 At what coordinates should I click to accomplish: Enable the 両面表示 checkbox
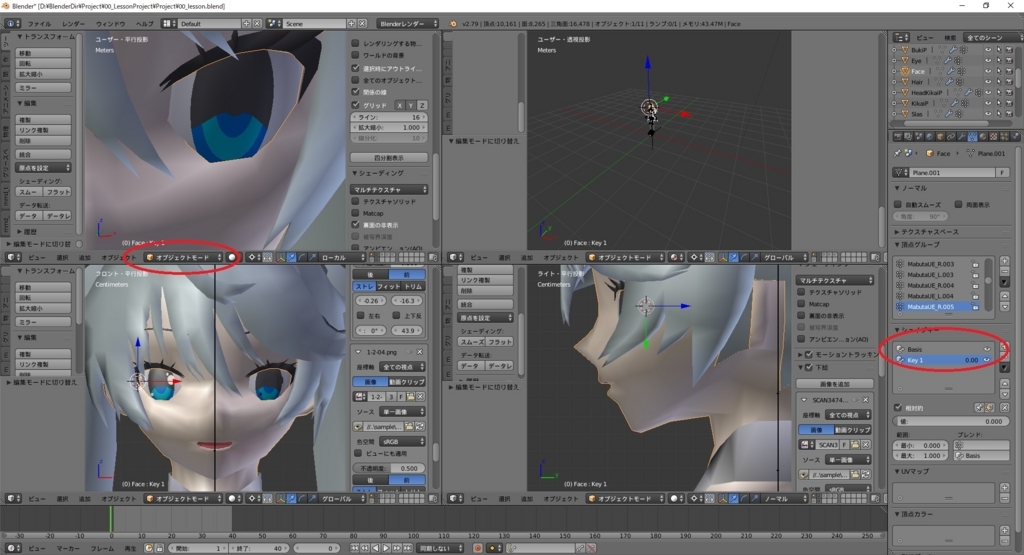958,204
